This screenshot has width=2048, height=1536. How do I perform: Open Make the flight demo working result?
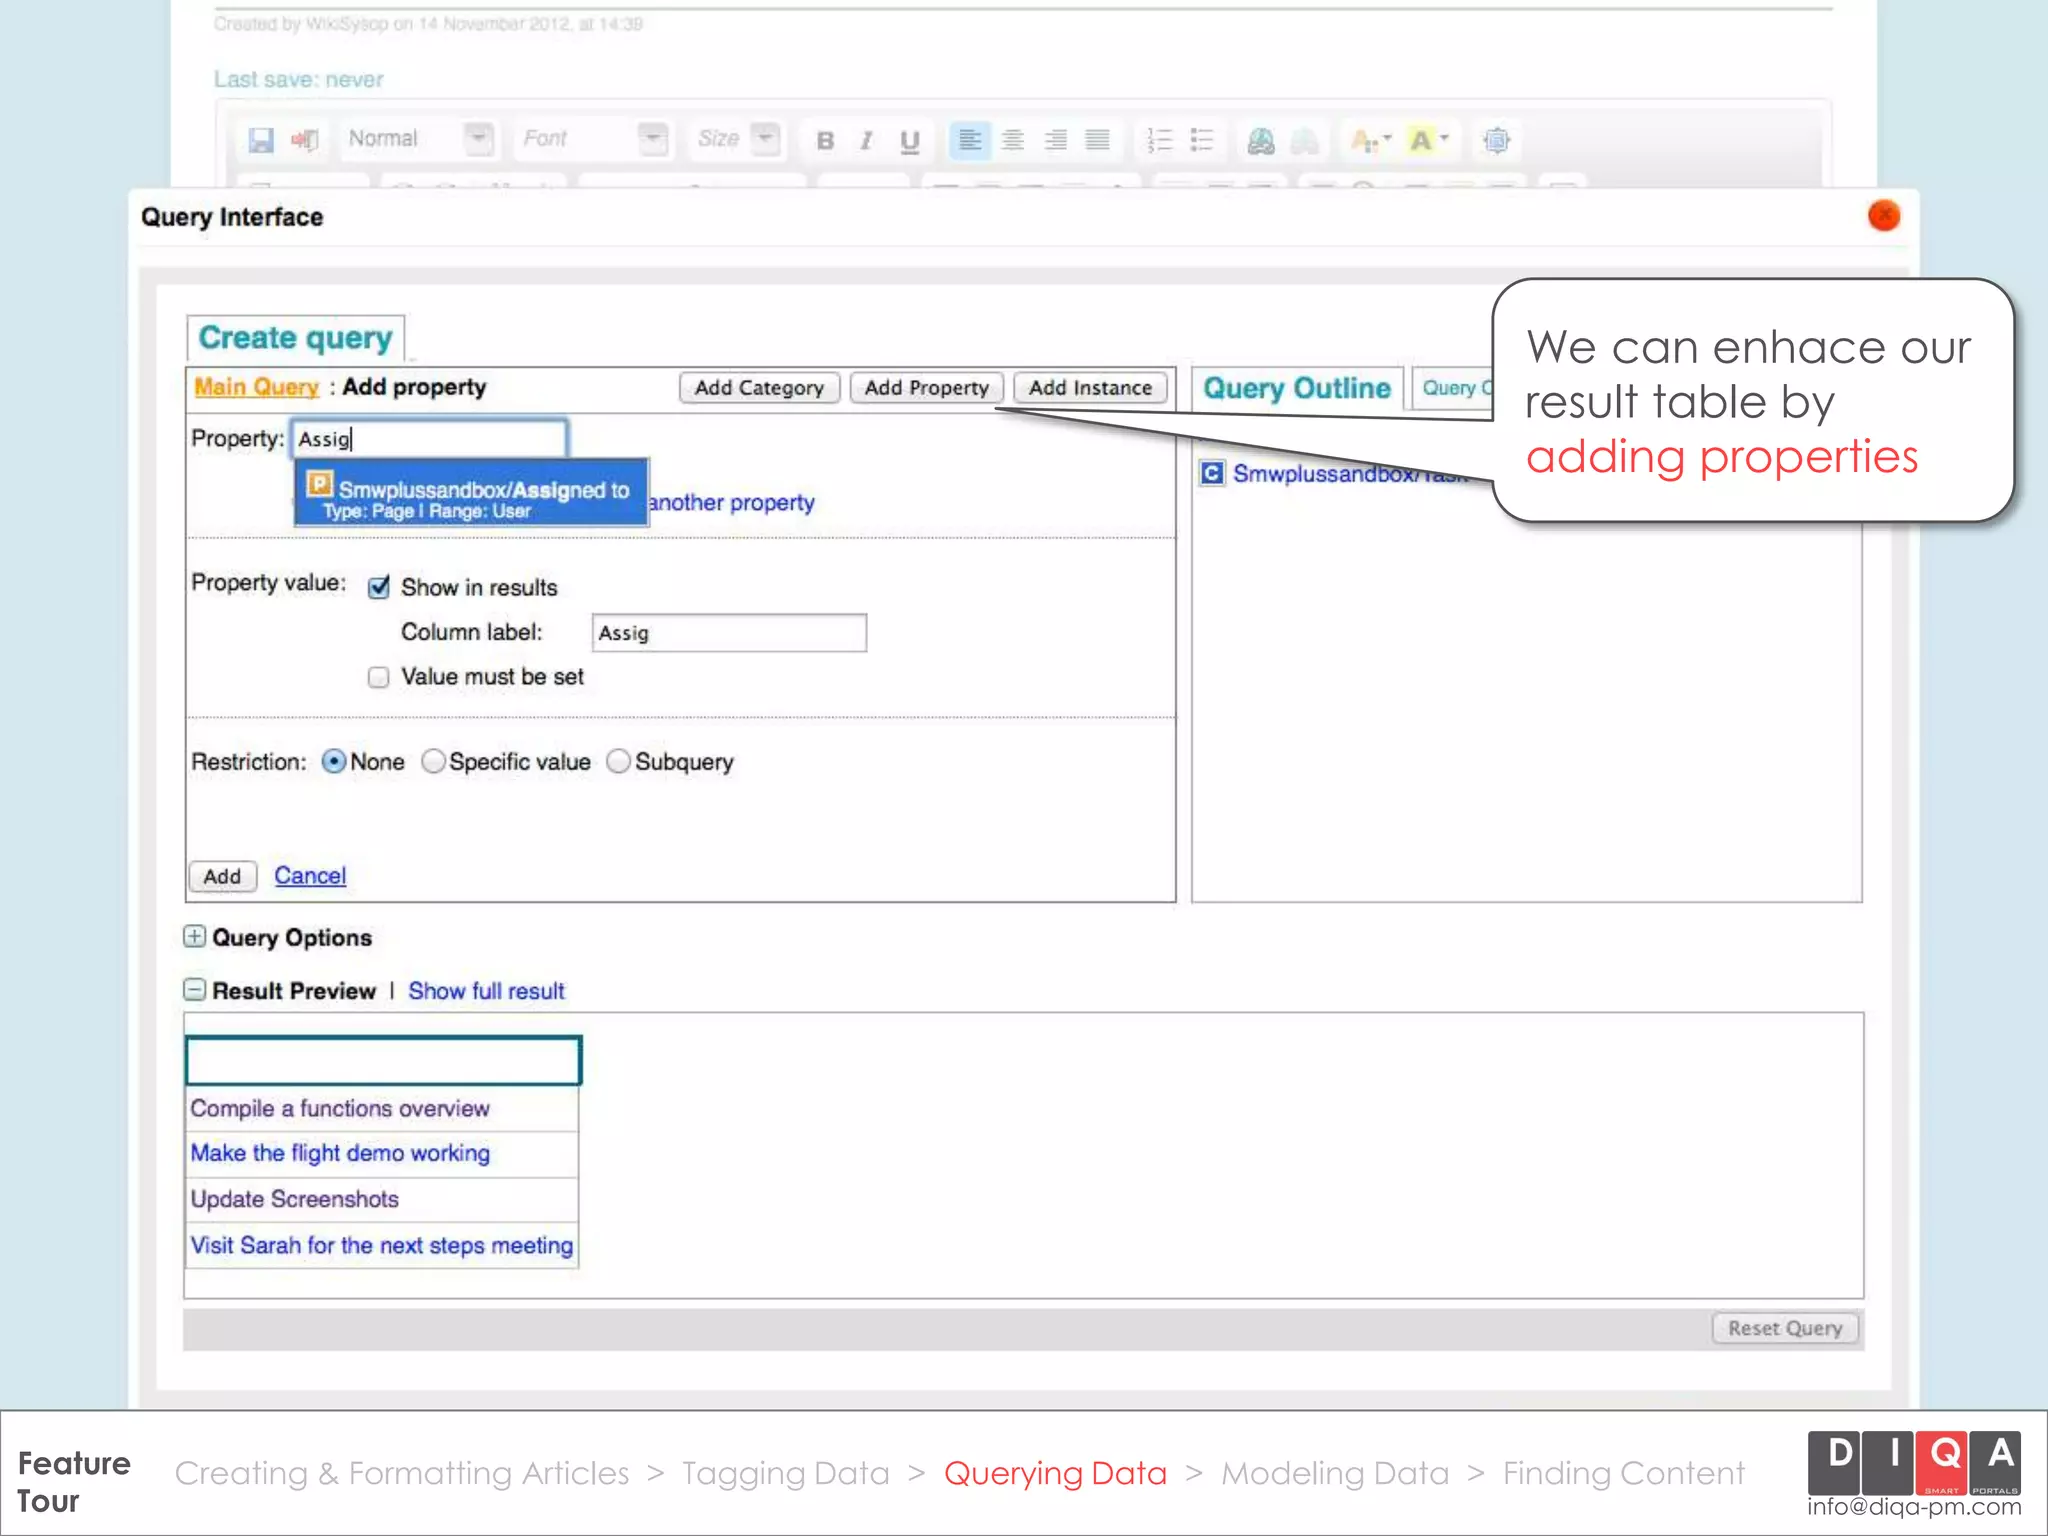[x=340, y=1153]
